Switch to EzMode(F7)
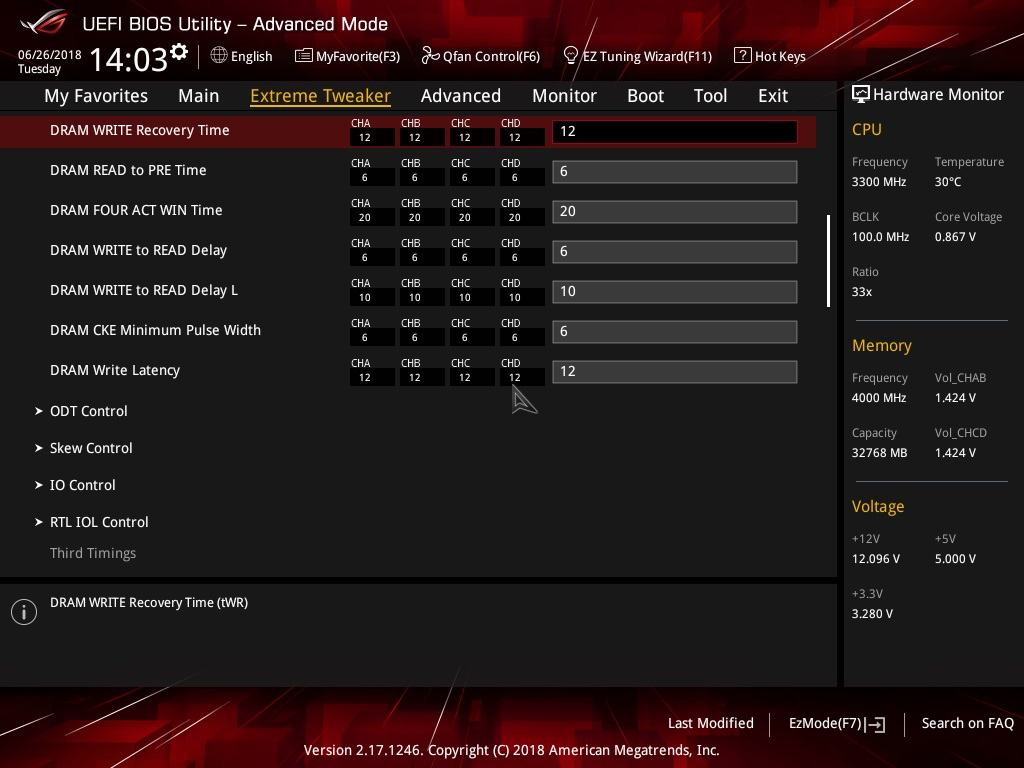 tap(837, 724)
